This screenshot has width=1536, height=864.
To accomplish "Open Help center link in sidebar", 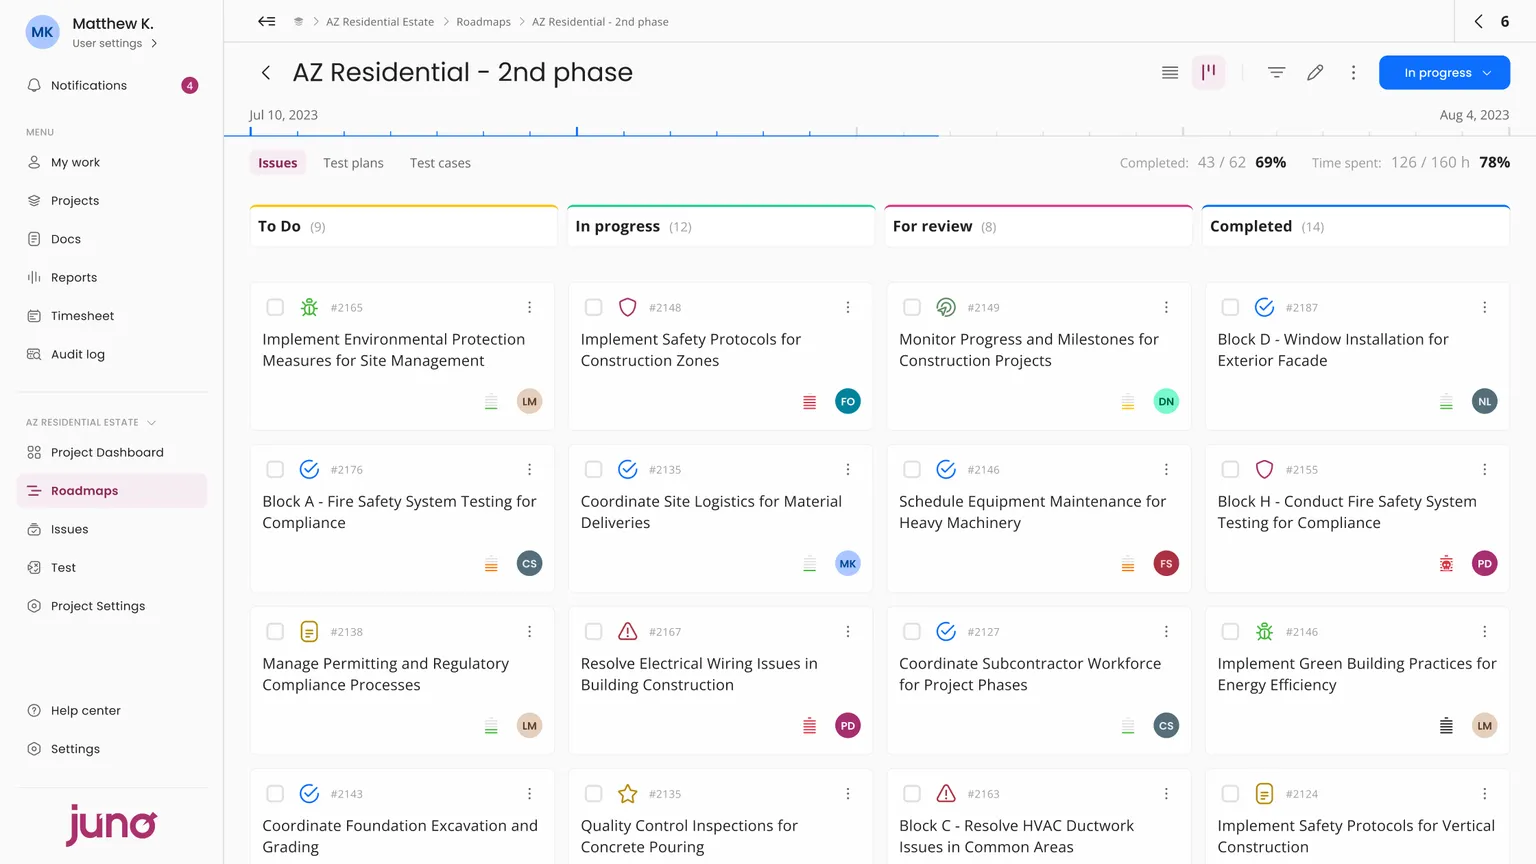I will 85,711.
